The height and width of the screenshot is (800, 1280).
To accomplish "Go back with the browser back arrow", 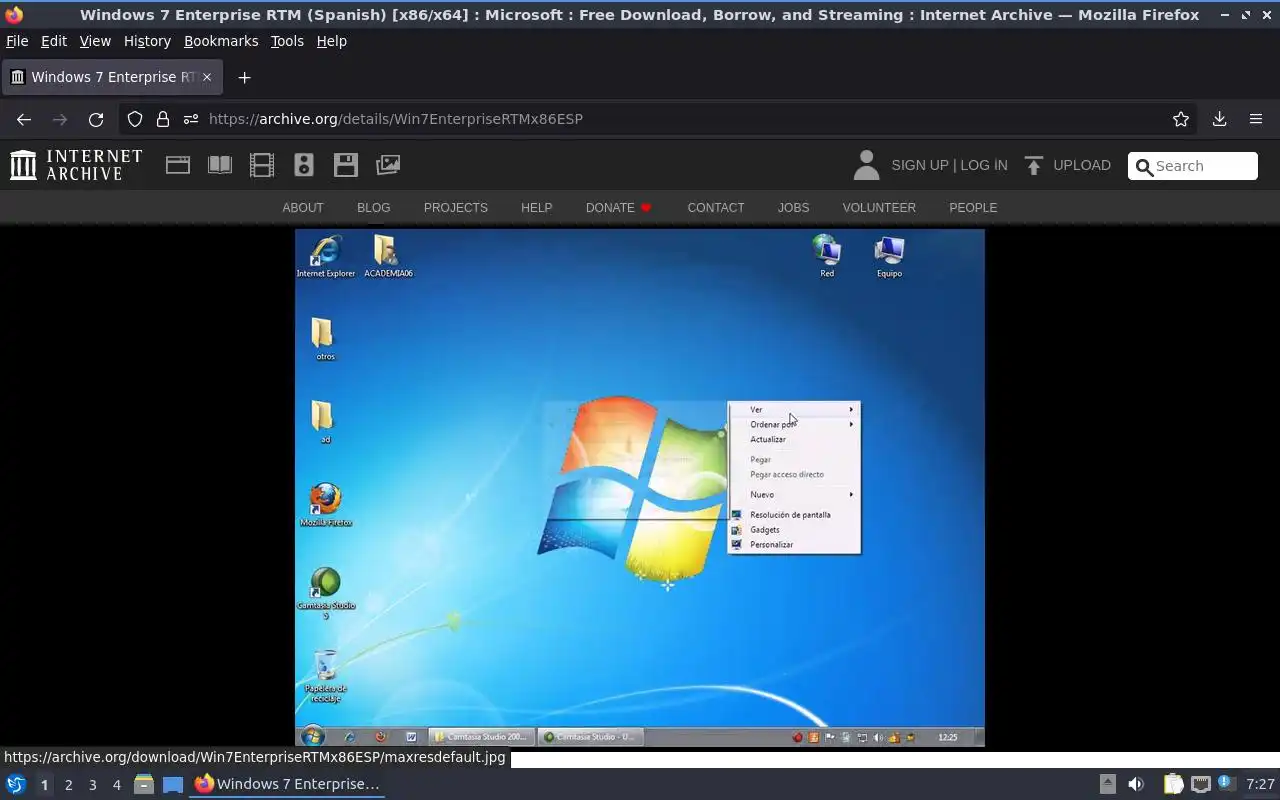I will (24, 119).
